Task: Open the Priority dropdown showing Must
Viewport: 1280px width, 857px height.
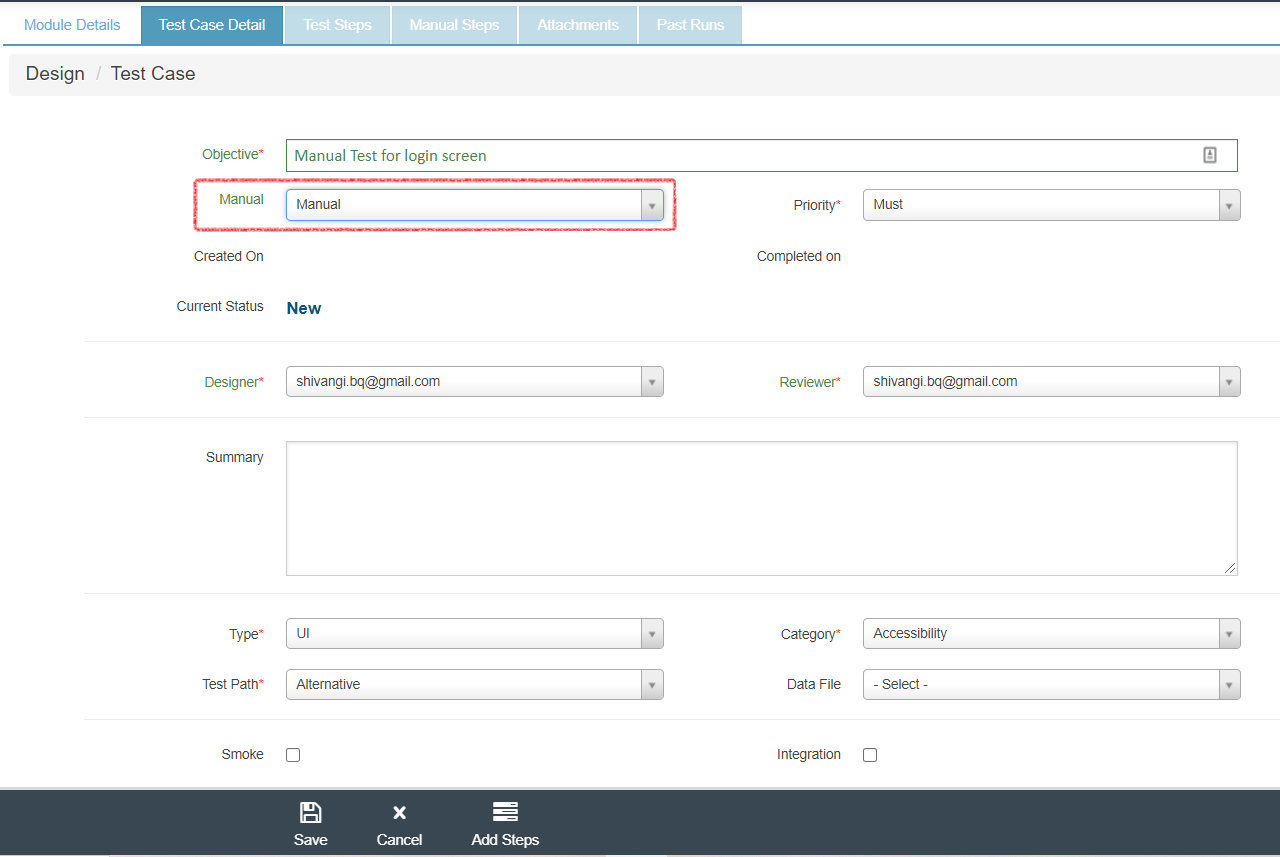Action: click(1052, 205)
